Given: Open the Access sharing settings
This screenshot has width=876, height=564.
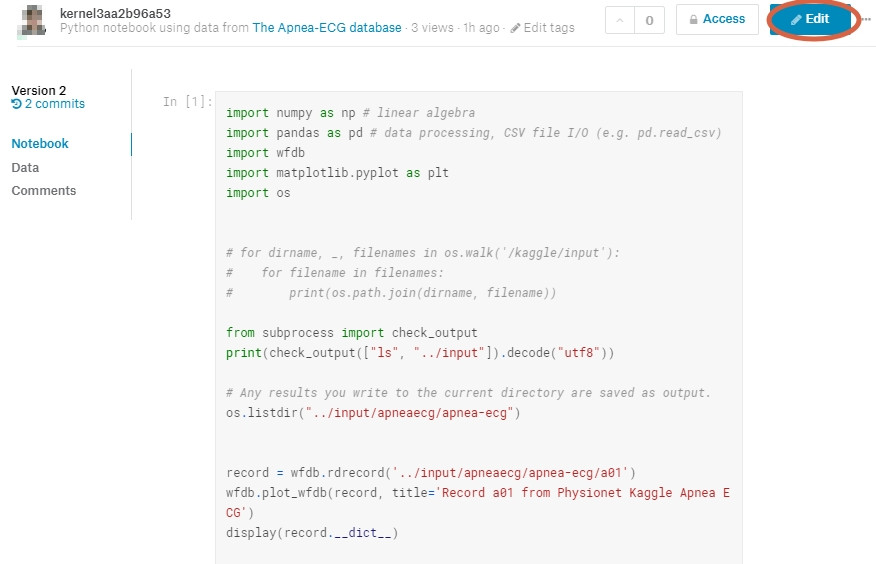Looking at the screenshot, I should pos(717,19).
